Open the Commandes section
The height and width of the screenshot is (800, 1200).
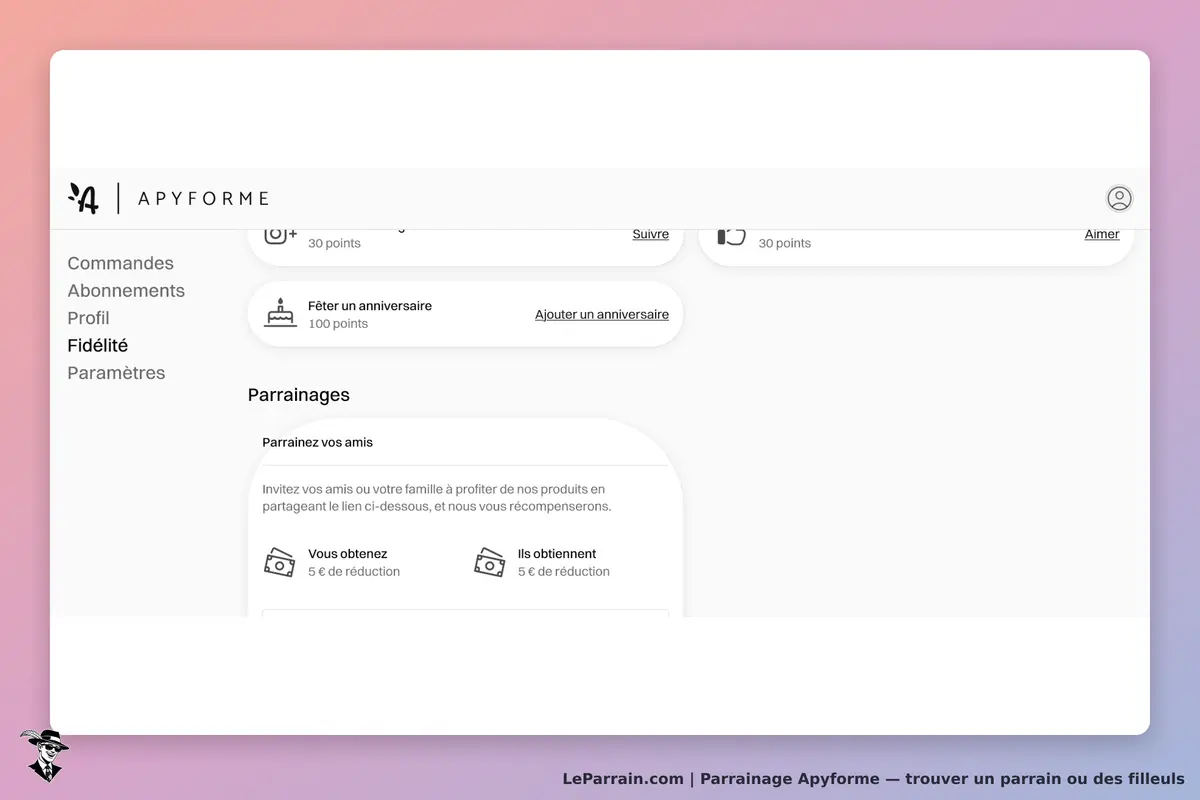(x=120, y=263)
